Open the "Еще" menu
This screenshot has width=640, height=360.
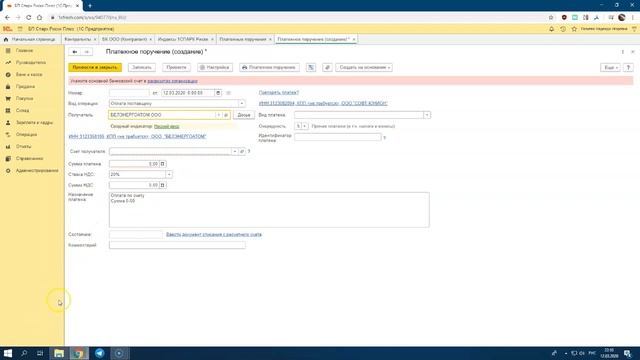610,67
